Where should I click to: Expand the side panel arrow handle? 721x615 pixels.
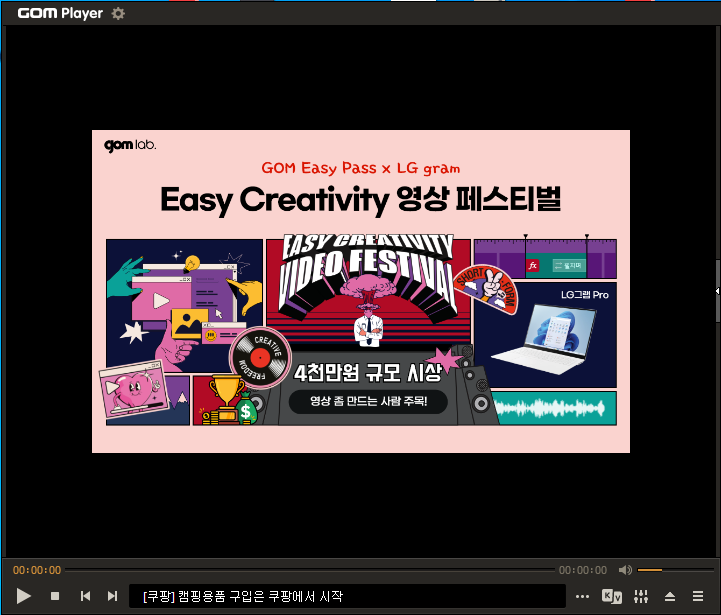[x=717, y=291]
